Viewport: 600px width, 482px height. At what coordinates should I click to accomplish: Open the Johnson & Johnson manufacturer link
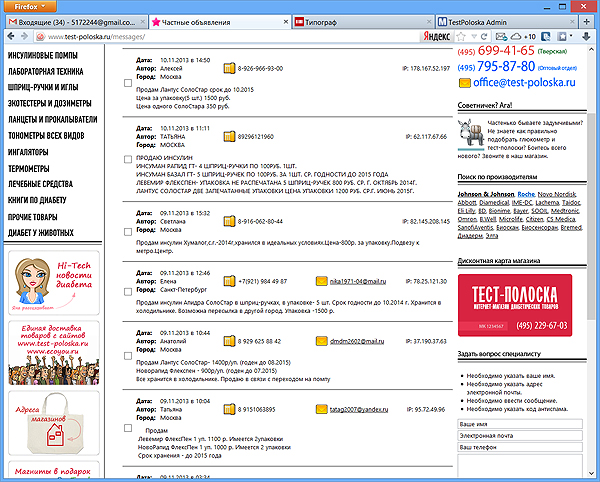pyautogui.click(x=486, y=194)
